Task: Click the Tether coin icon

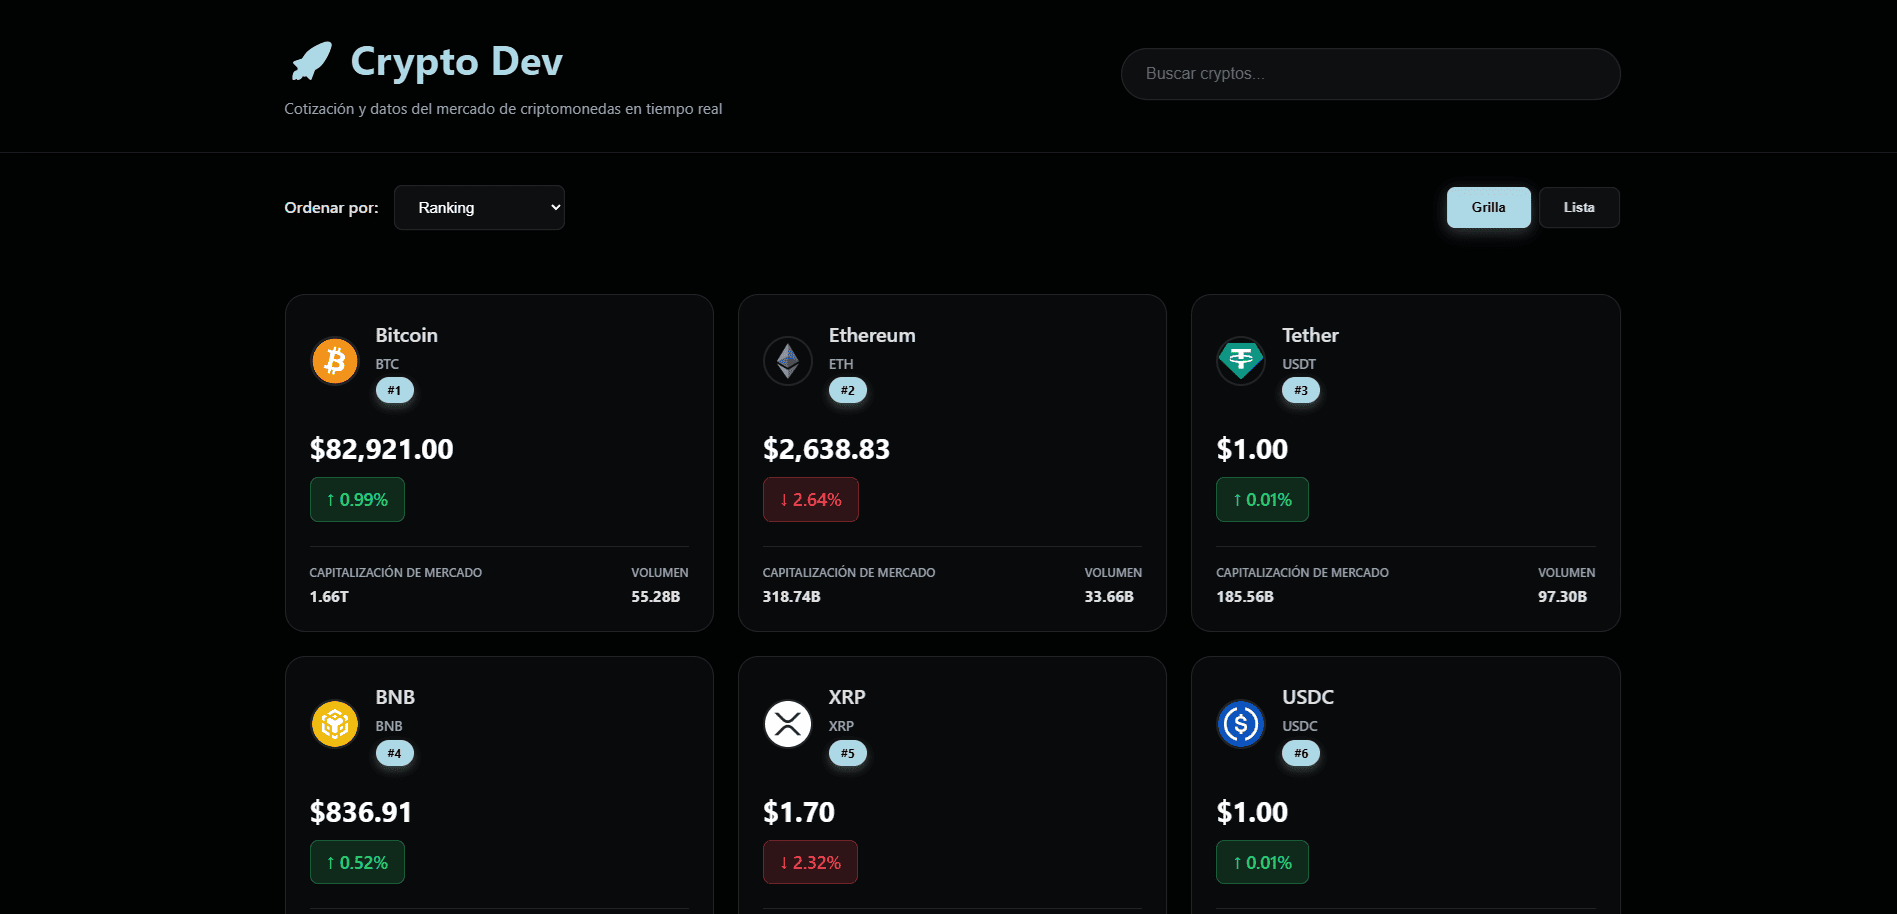Action: pyautogui.click(x=1241, y=360)
